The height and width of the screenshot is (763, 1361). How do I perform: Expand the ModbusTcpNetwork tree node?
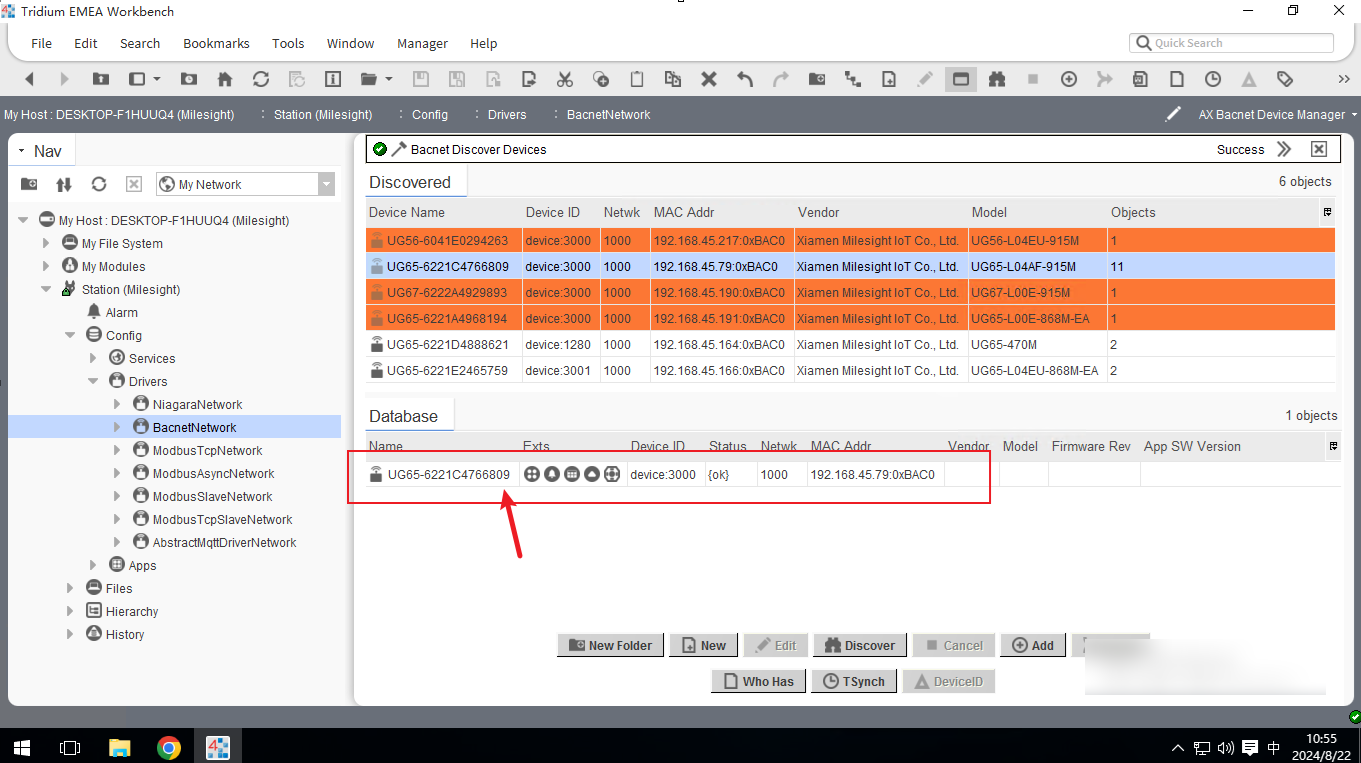[x=117, y=450]
